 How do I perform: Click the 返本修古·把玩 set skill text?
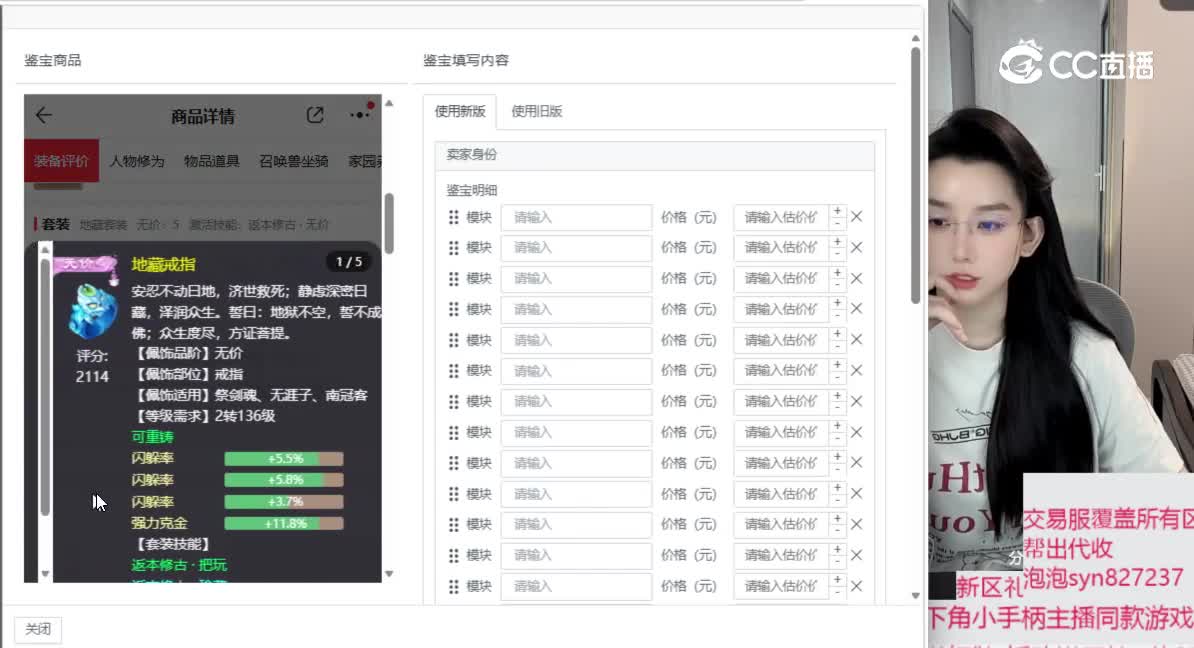pos(179,565)
